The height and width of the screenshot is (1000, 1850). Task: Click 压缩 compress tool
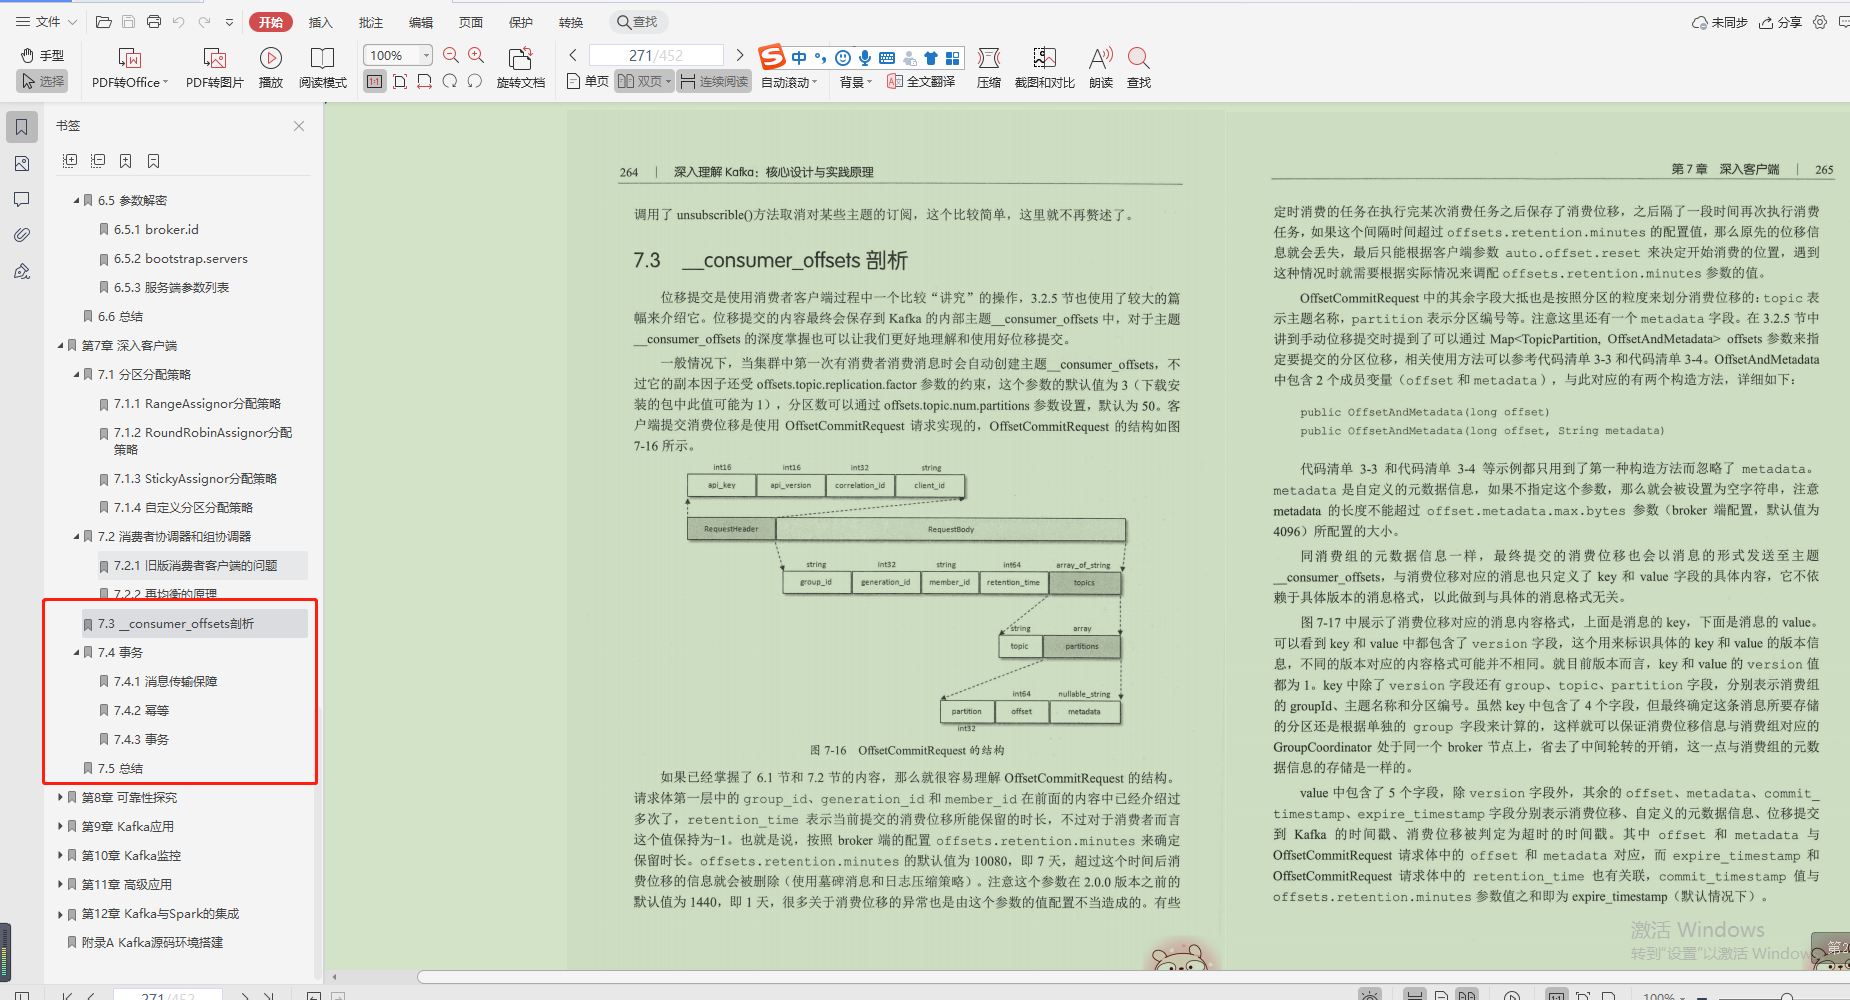[x=989, y=68]
